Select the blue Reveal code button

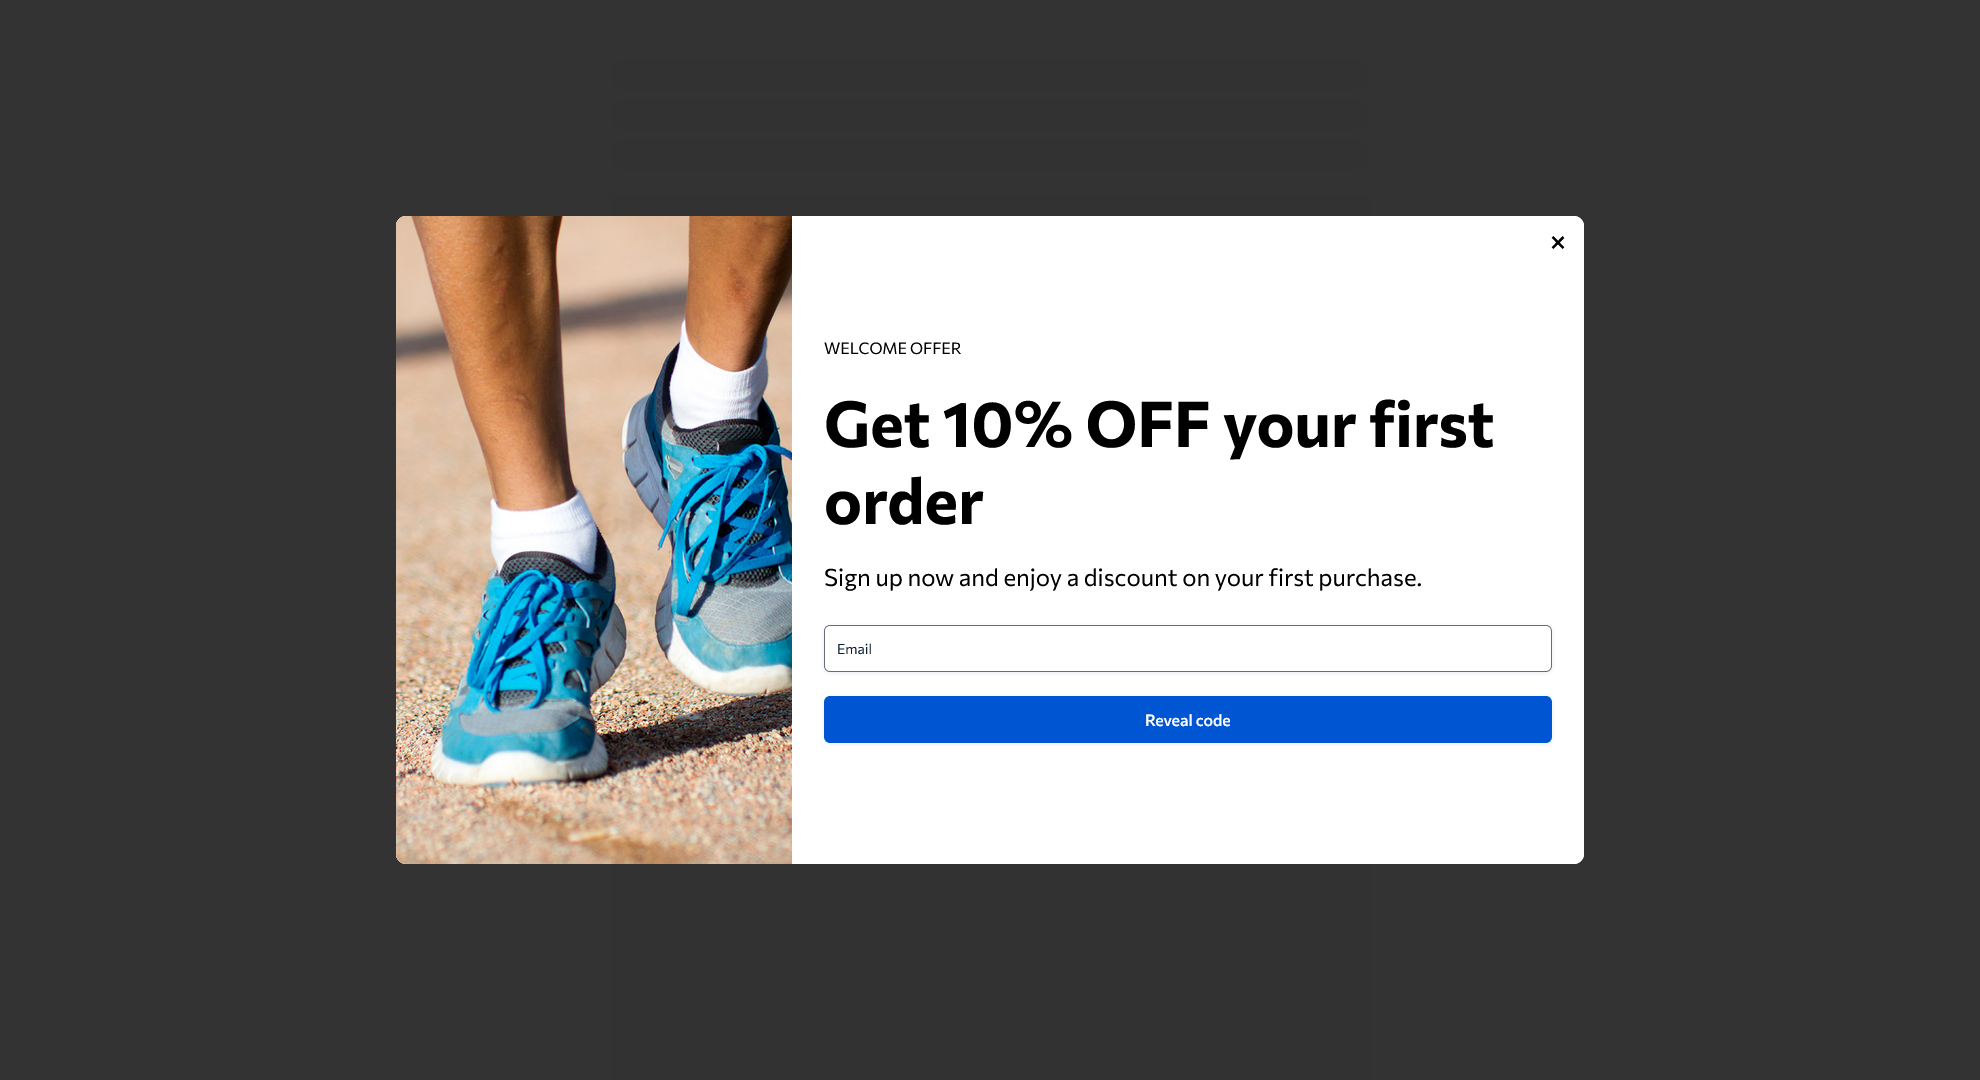[x=1187, y=720]
